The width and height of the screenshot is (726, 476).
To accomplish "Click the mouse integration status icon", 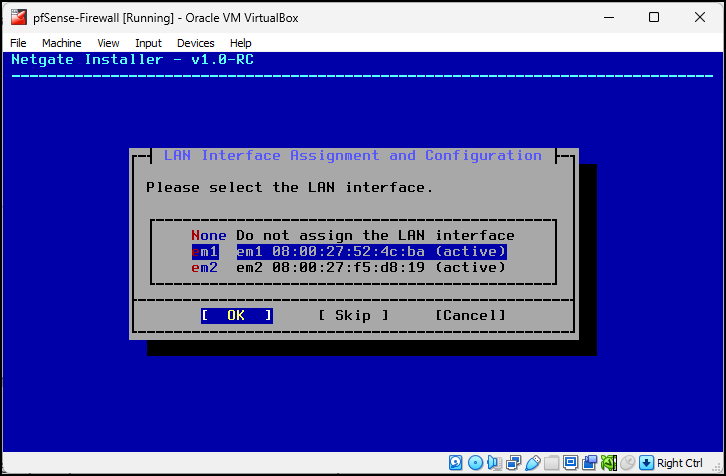I will [x=627, y=463].
